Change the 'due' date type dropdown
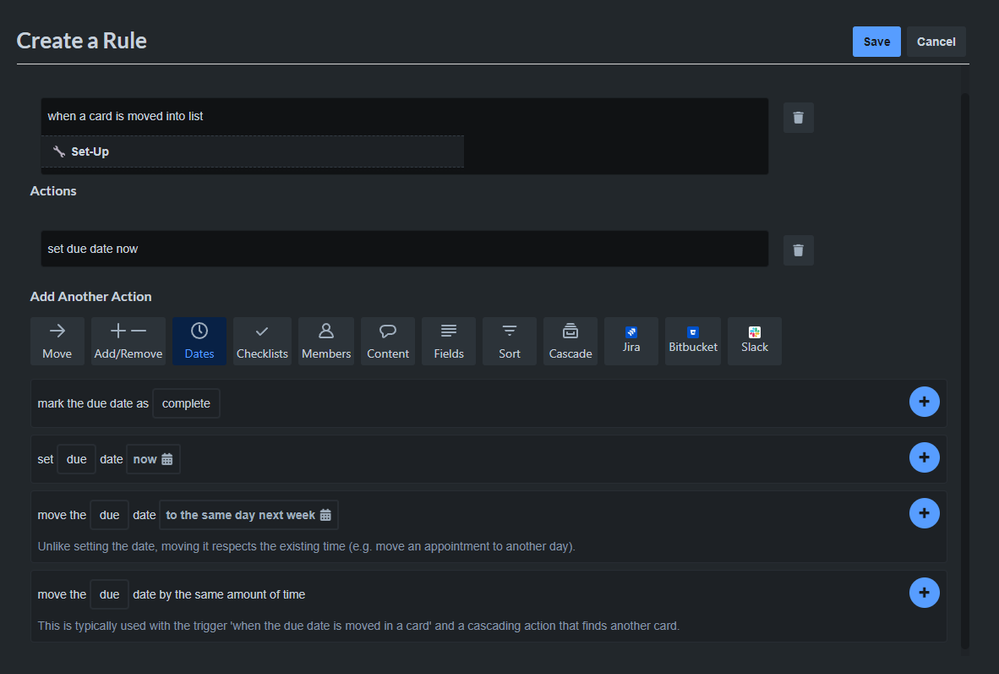 76,458
